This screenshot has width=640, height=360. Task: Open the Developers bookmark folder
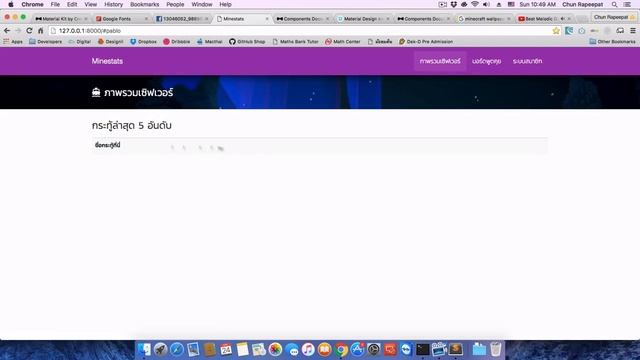coord(45,42)
